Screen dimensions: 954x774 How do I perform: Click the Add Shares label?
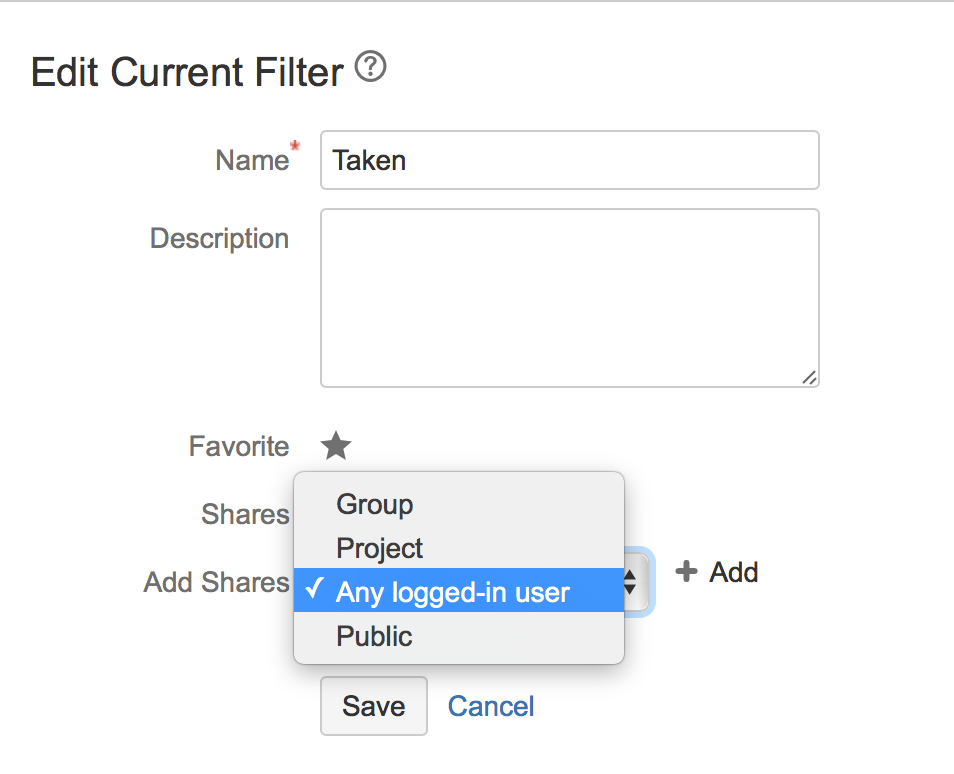click(x=216, y=582)
